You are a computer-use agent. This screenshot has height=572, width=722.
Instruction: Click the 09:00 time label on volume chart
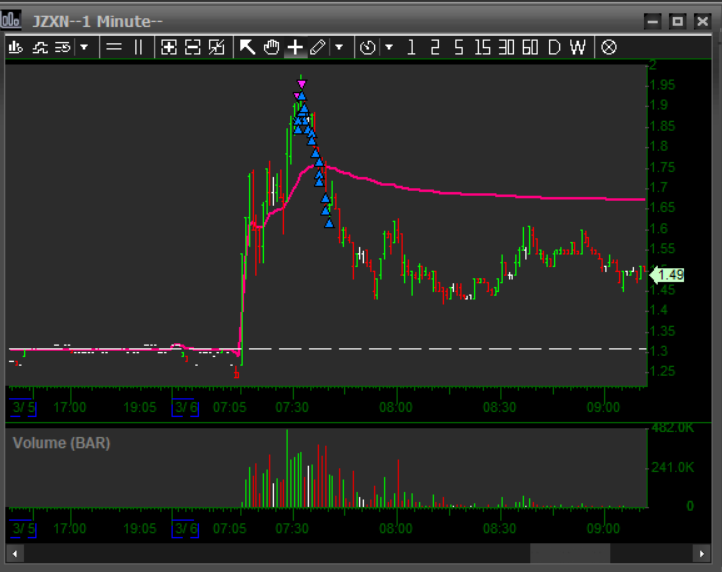(x=603, y=528)
